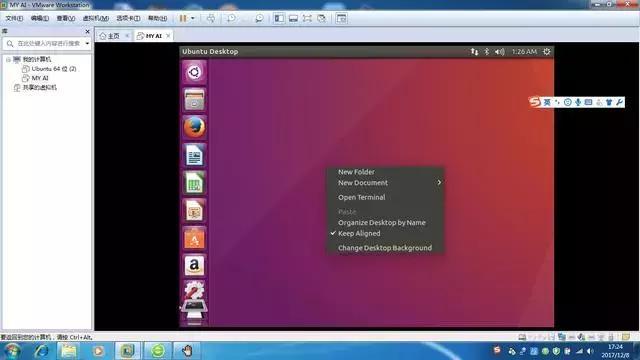640x360 pixels.
Task: Expand the New Document submenu arrow
Action: 439,182
